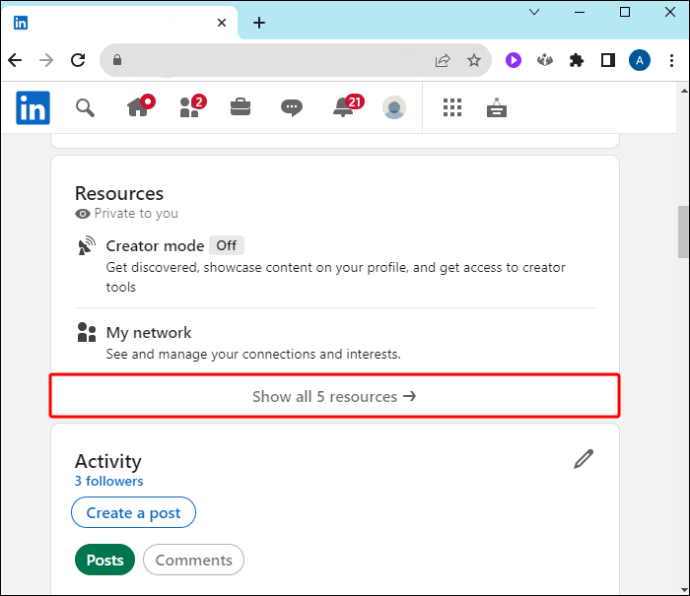The image size is (690, 596).
Task: Click the Post a job icon
Action: tap(497, 107)
